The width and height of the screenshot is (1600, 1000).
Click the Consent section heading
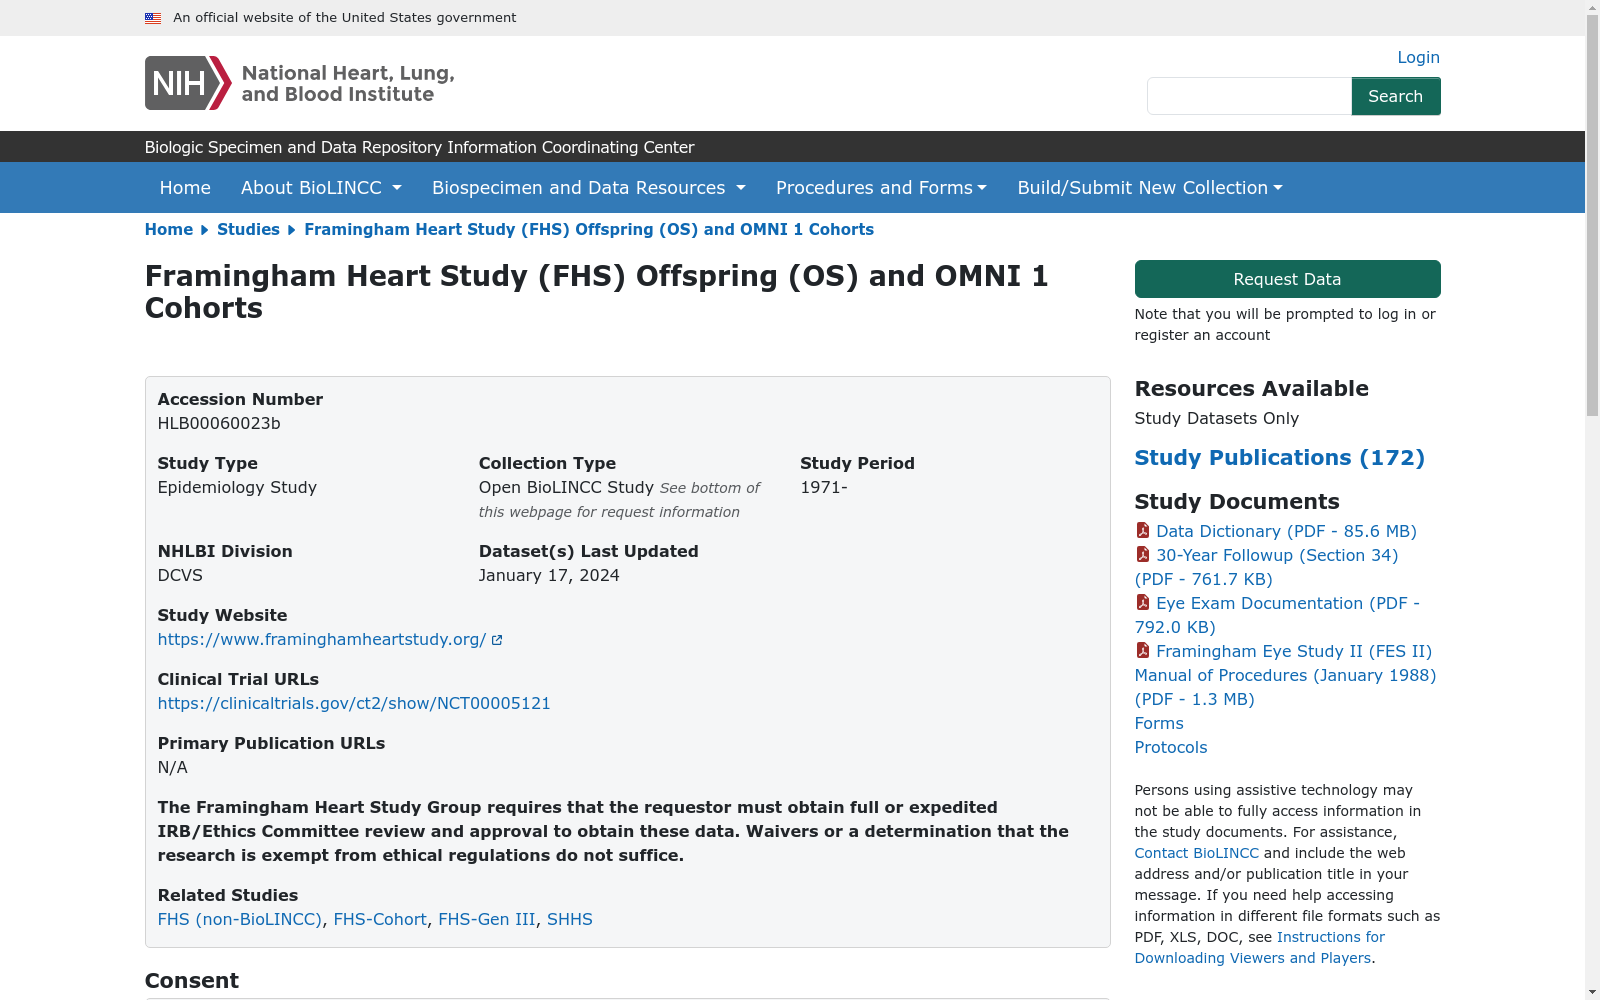pyautogui.click(x=192, y=981)
